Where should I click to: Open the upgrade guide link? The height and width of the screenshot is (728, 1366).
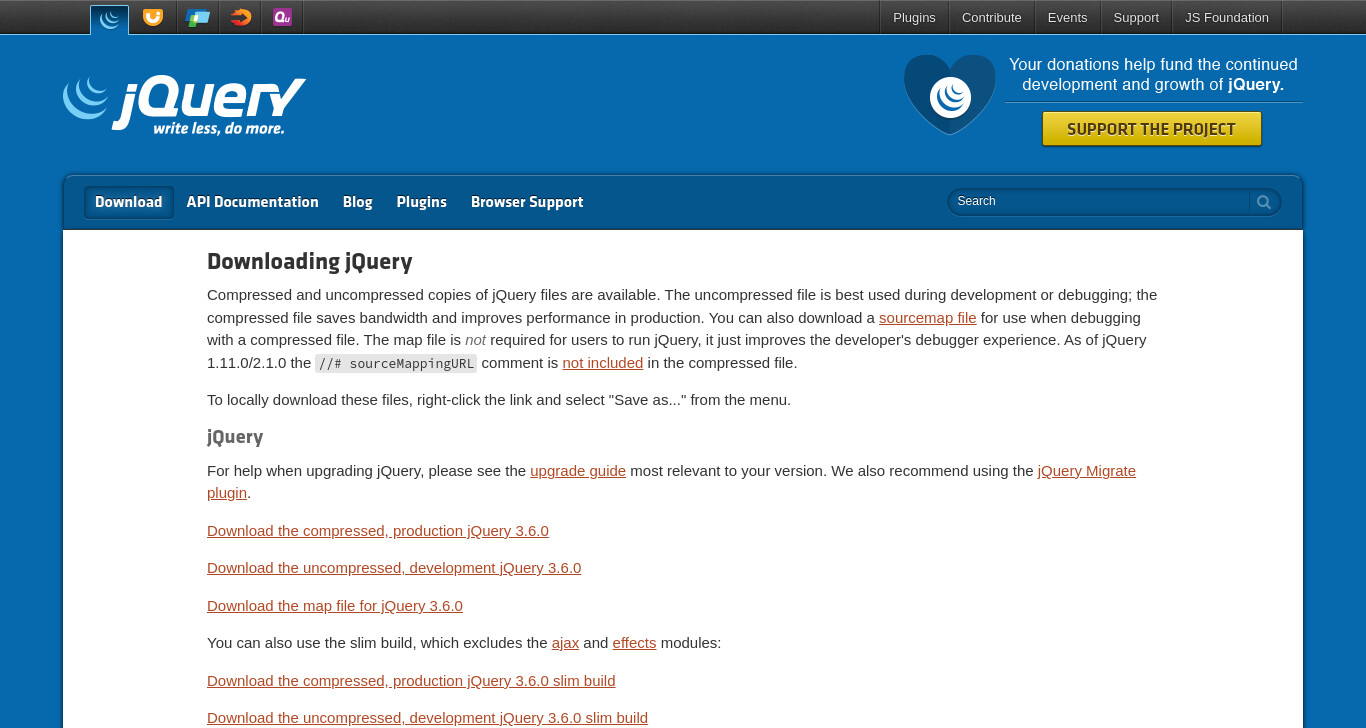578,471
